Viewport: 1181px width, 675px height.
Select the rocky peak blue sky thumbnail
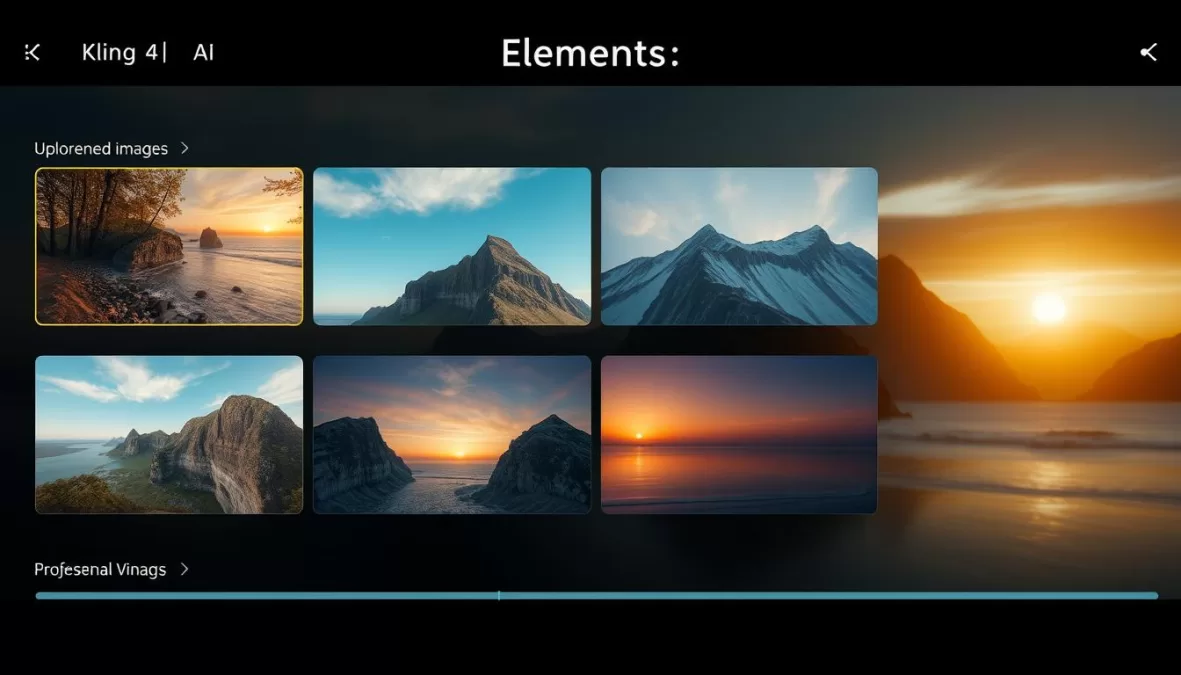[x=452, y=246]
